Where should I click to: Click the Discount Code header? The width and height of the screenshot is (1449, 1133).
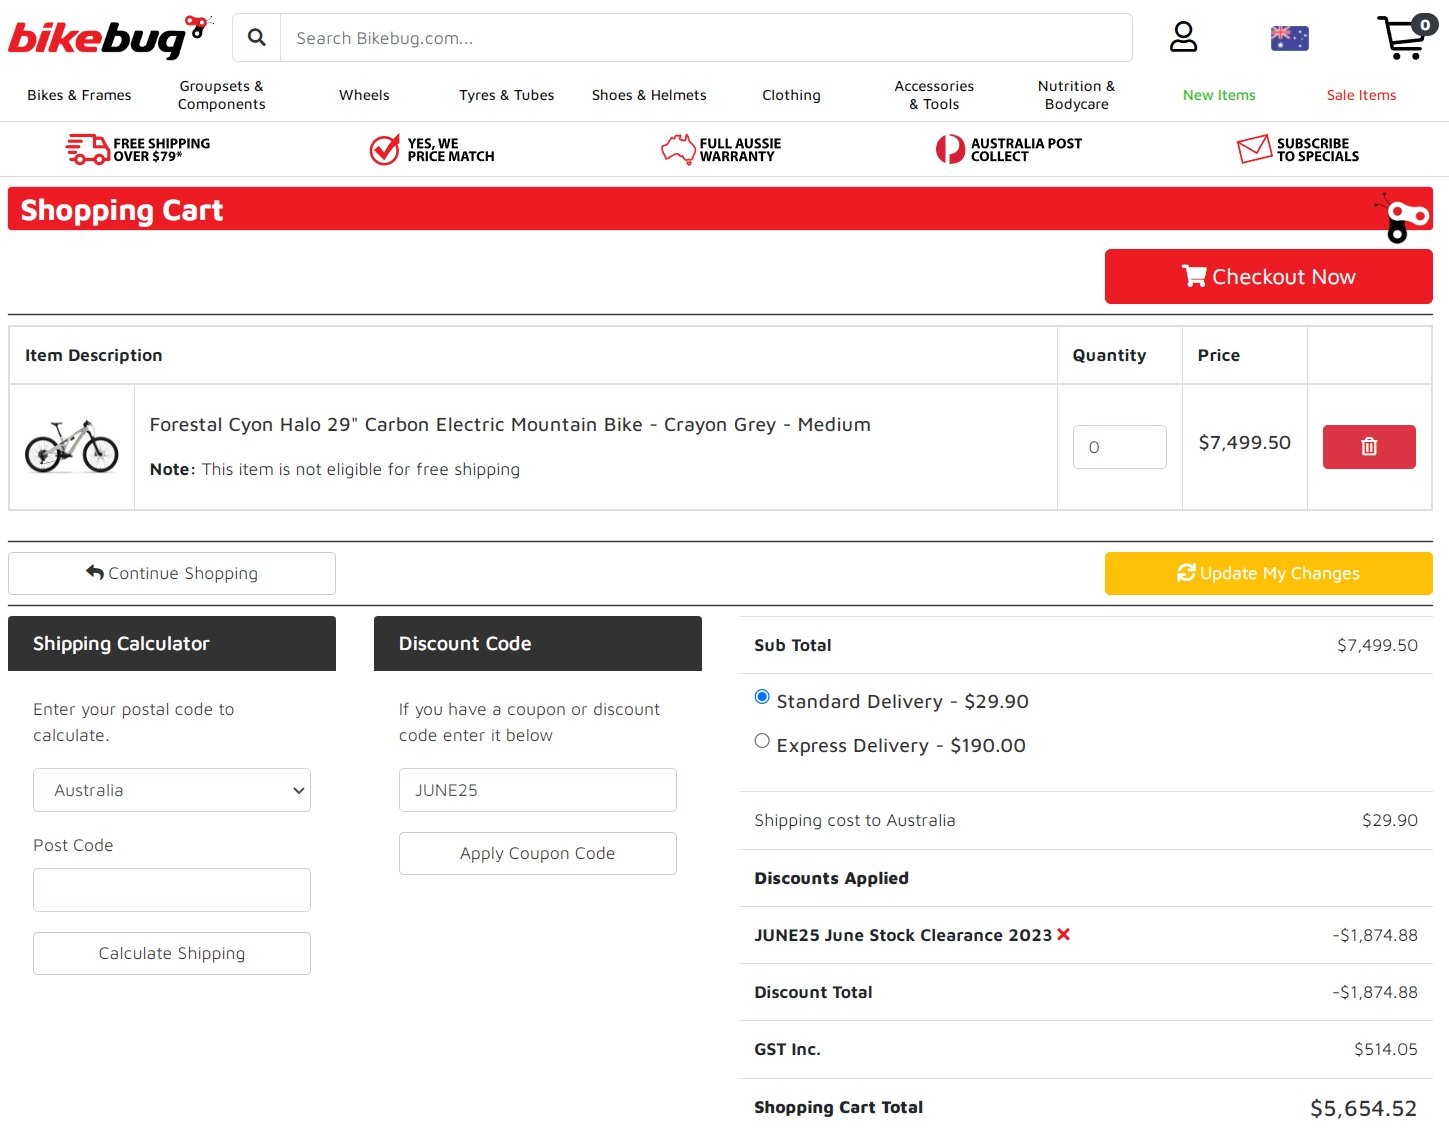[x=538, y=643]
